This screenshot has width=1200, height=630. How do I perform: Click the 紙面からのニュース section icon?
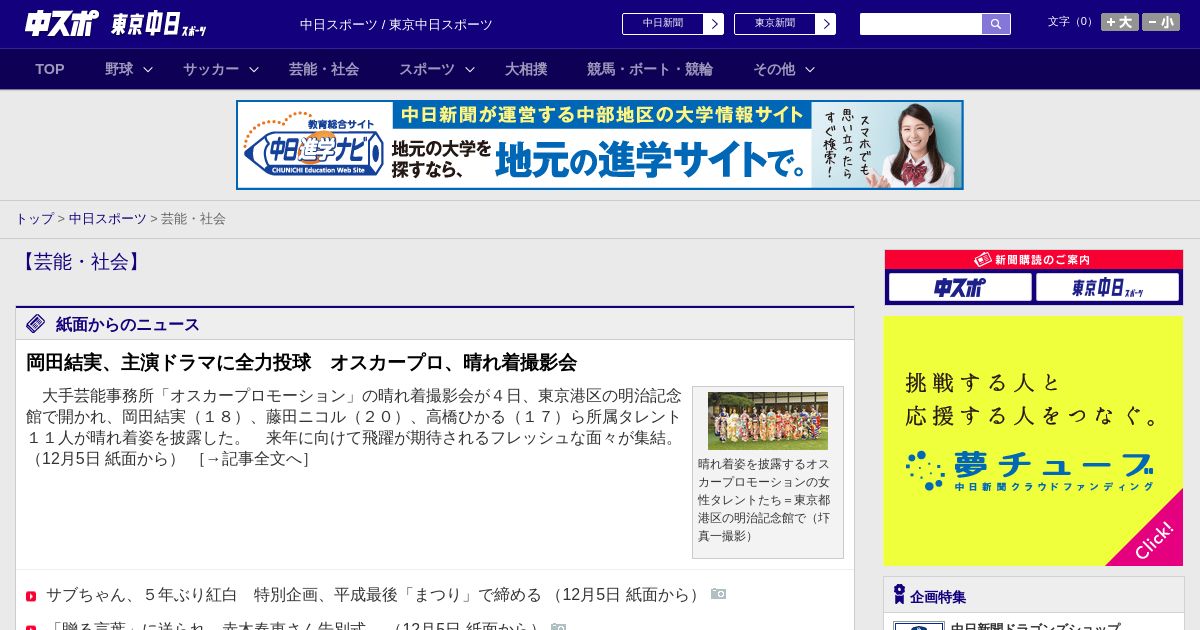[x=36, y=323]
